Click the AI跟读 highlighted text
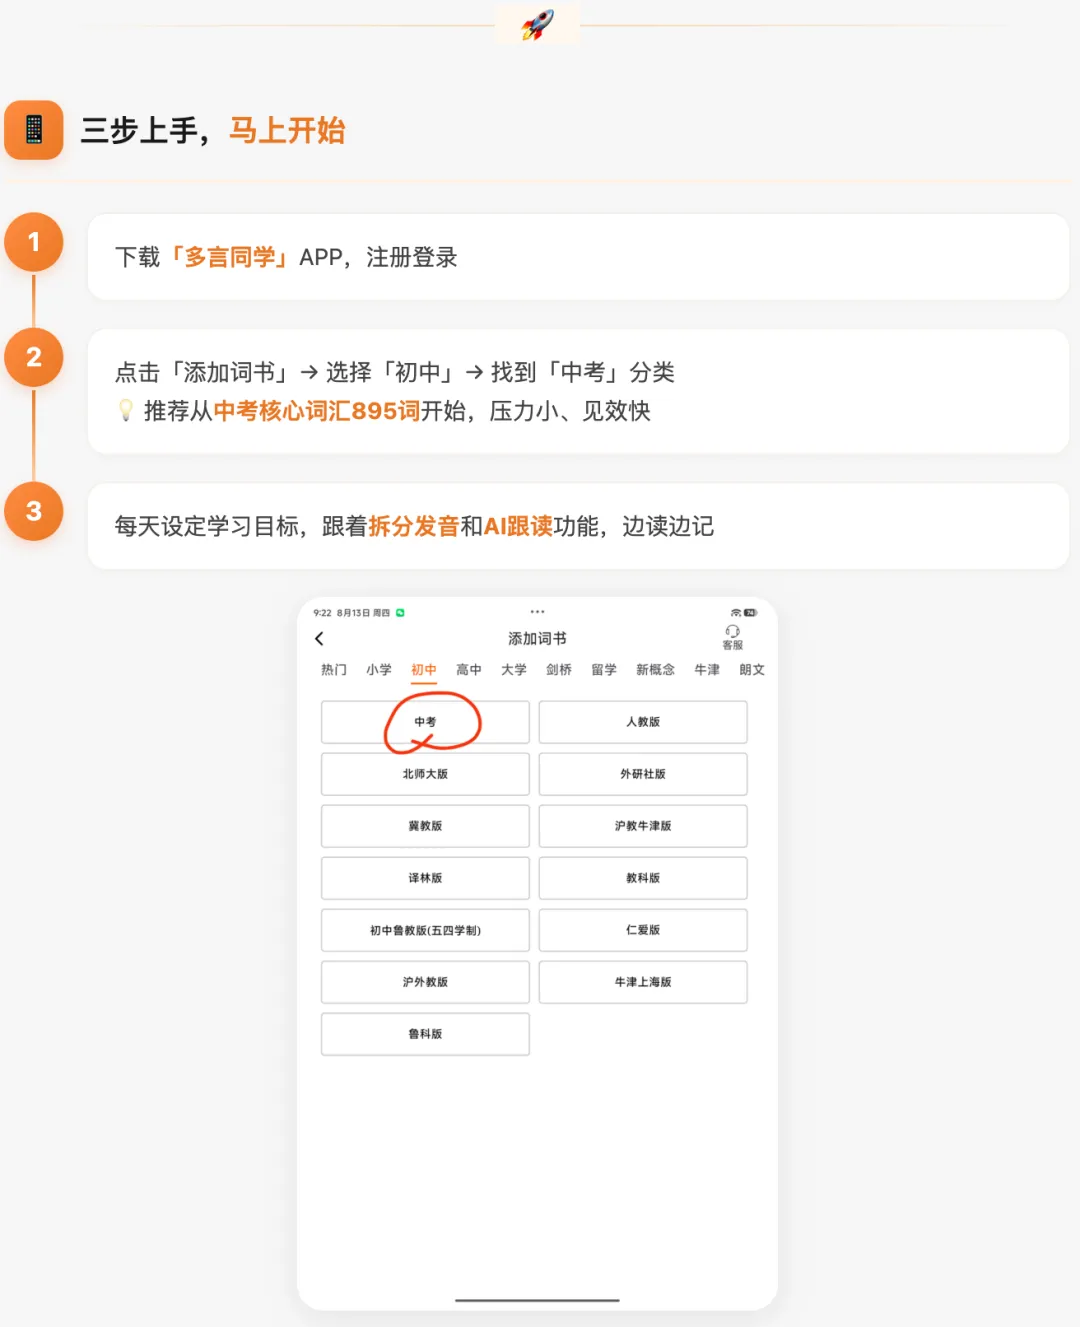 (518, 526)
